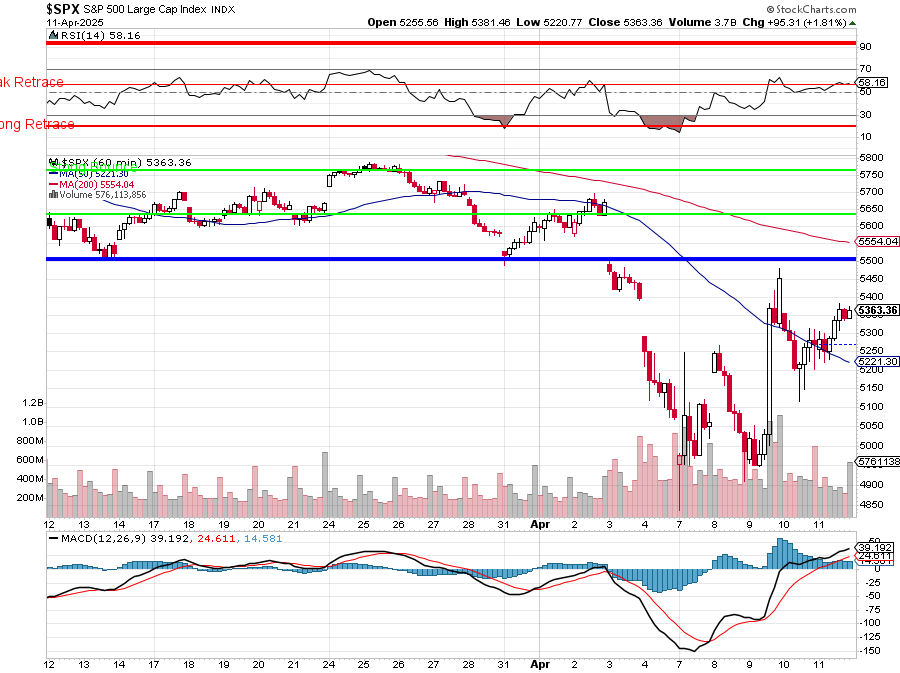Click the StockCharts.com copyright link
The image size is (900, 673).
pos(842,7)
